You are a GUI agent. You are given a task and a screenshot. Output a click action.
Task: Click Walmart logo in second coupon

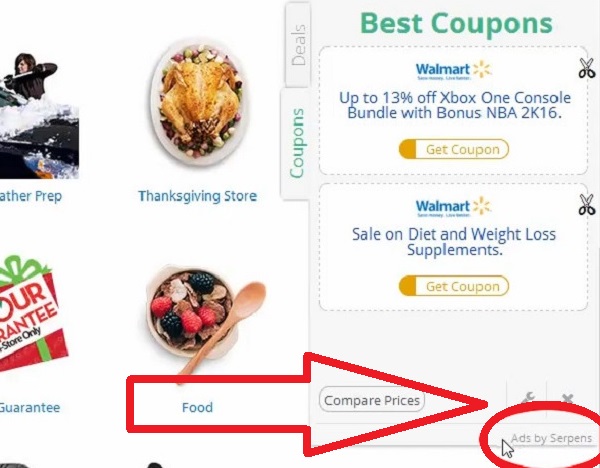pos(453,207)
